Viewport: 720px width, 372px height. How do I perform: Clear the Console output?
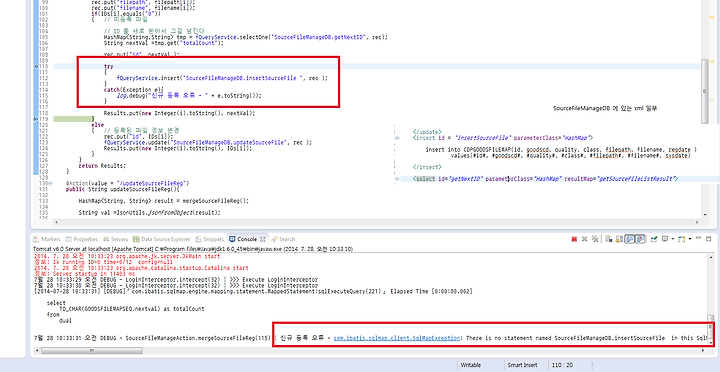[x=609, y=239]
